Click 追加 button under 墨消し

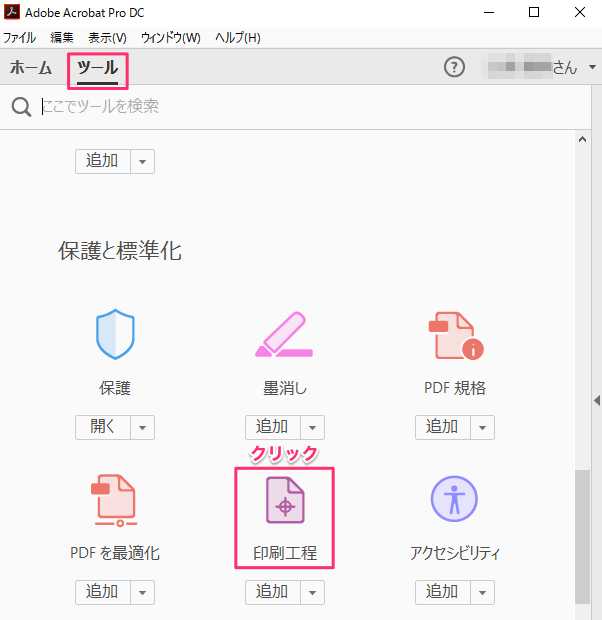(273, 427)
